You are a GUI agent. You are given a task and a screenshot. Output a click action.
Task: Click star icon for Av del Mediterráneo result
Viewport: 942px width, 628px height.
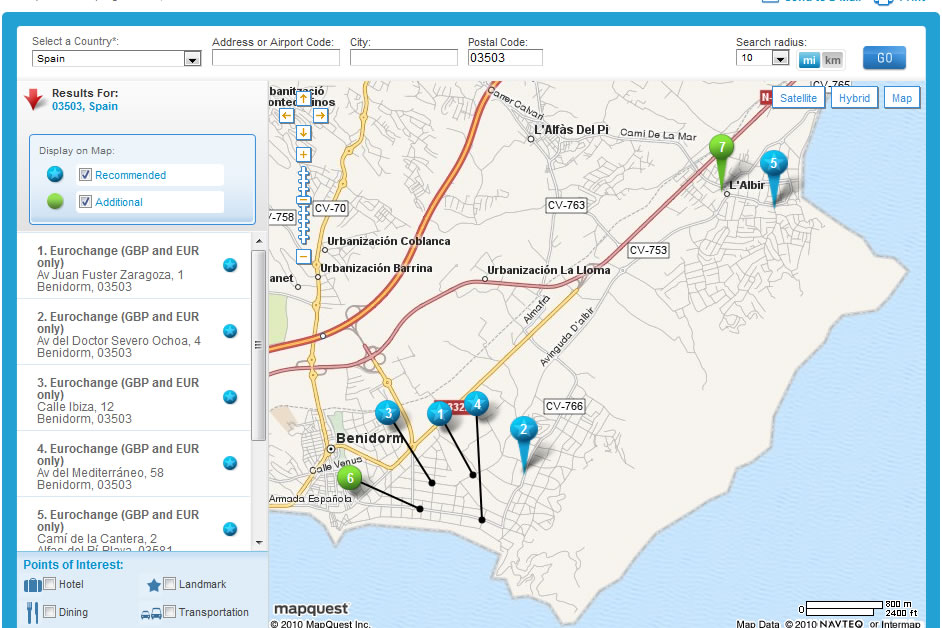pos(229,463)
